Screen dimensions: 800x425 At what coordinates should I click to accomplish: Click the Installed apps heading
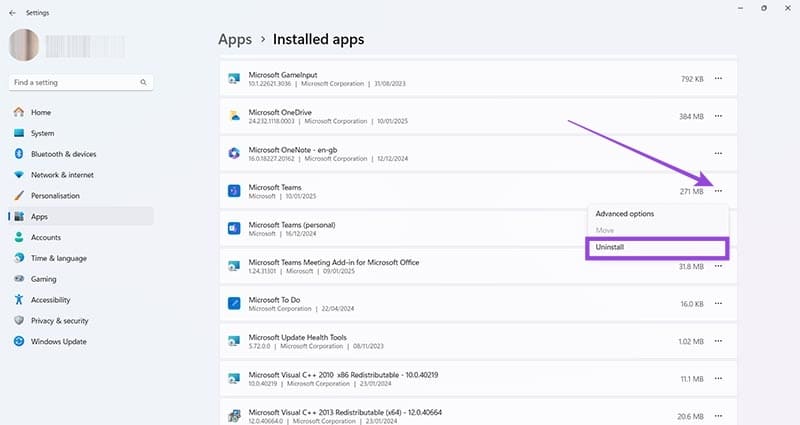[x=318, y=39]
